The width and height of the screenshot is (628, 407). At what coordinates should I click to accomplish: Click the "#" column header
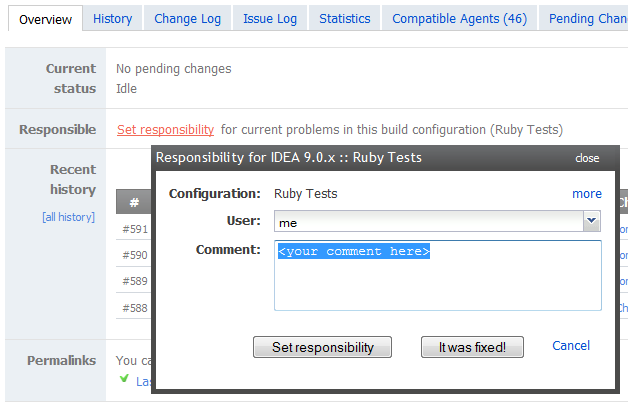coord(134,203)
